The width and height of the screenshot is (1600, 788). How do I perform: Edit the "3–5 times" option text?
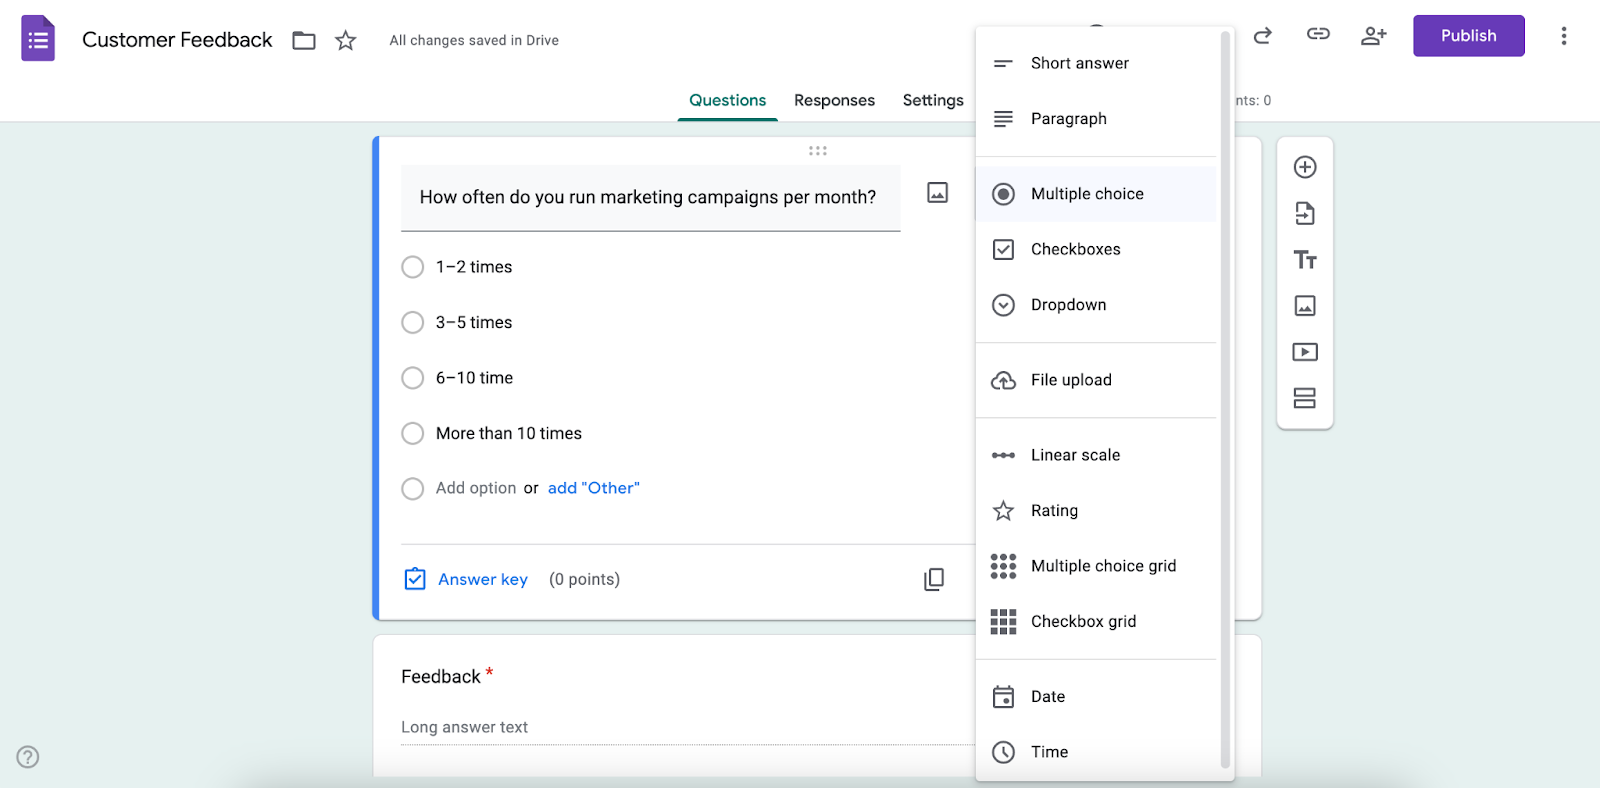click(474, 322)
